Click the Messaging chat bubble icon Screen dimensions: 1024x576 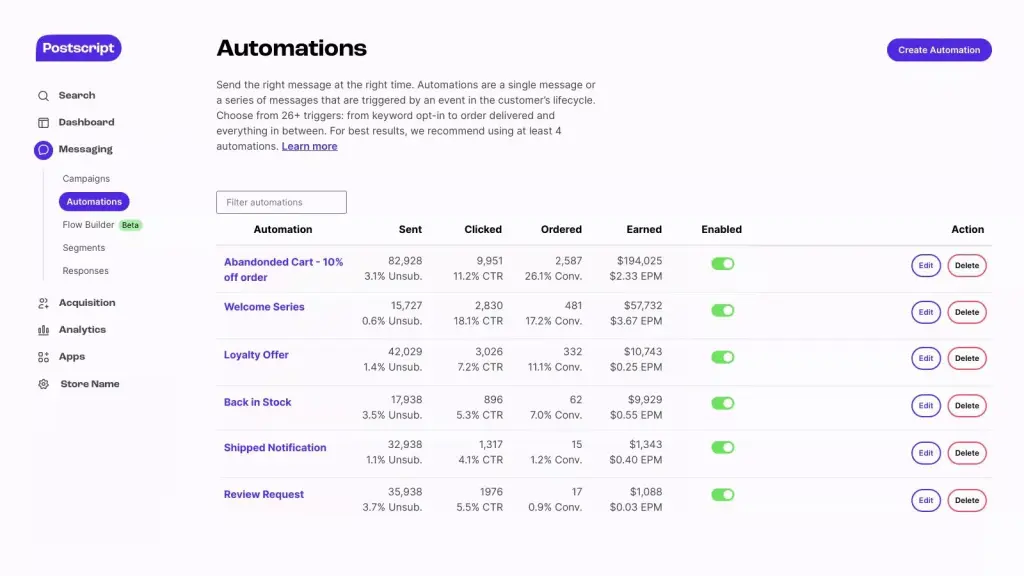[43, 150]
